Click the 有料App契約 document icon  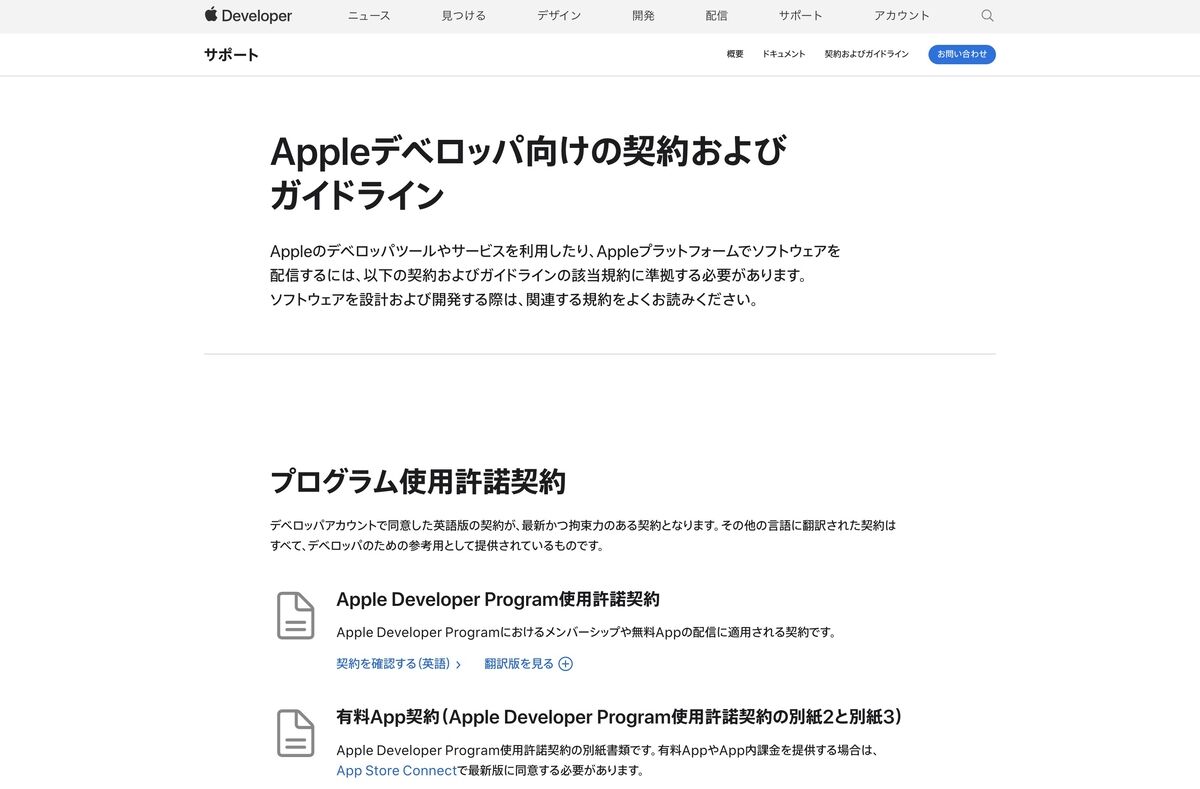[295, 733]
